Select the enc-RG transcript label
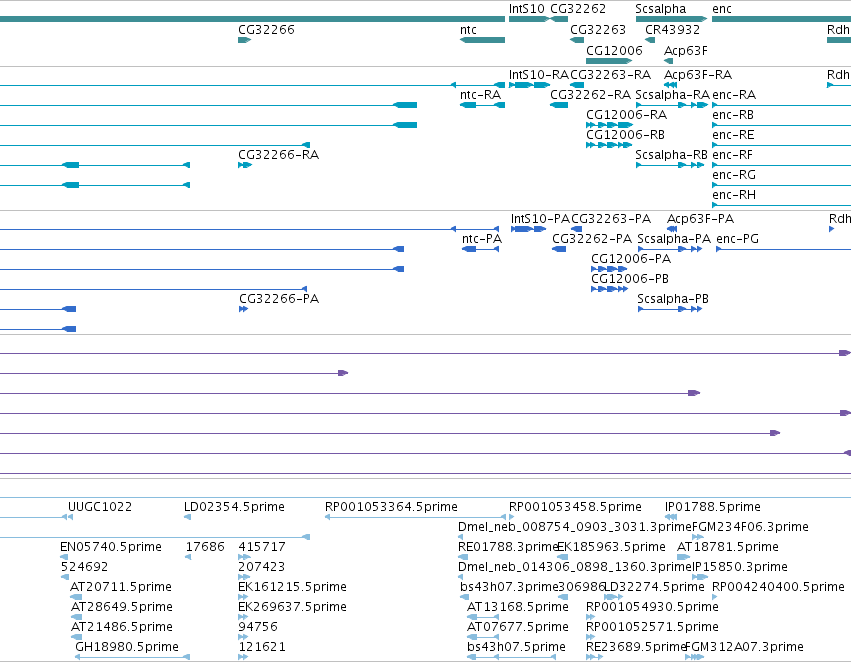851x662 pixels. [734, 175]
